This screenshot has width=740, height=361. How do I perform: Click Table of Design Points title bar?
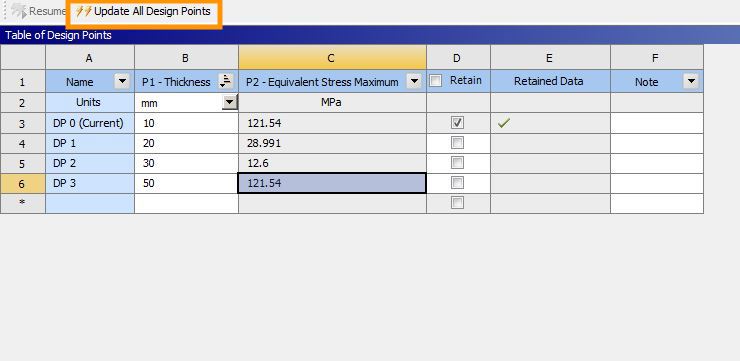(370, 35)
